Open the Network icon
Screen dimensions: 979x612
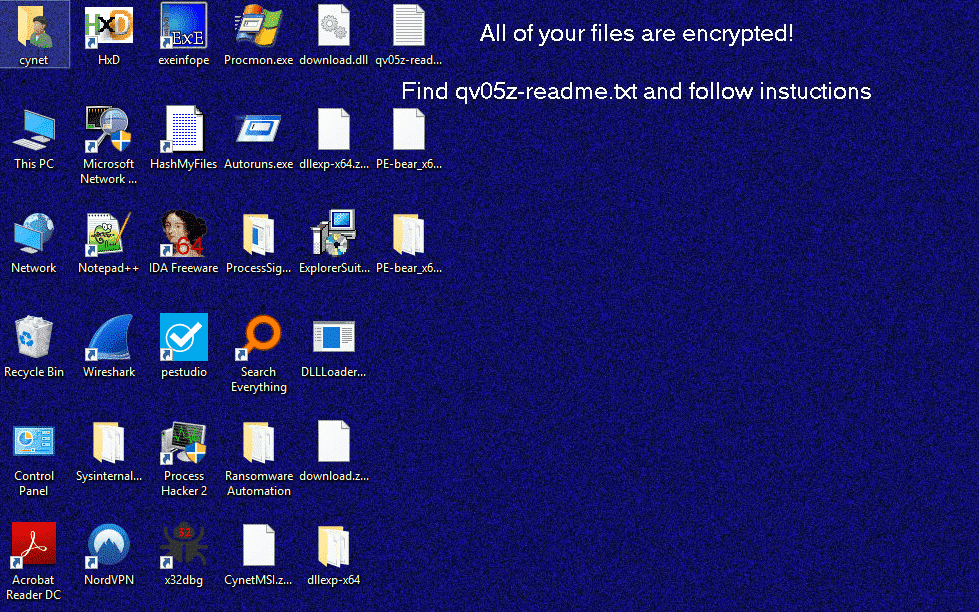coord(34,234)
